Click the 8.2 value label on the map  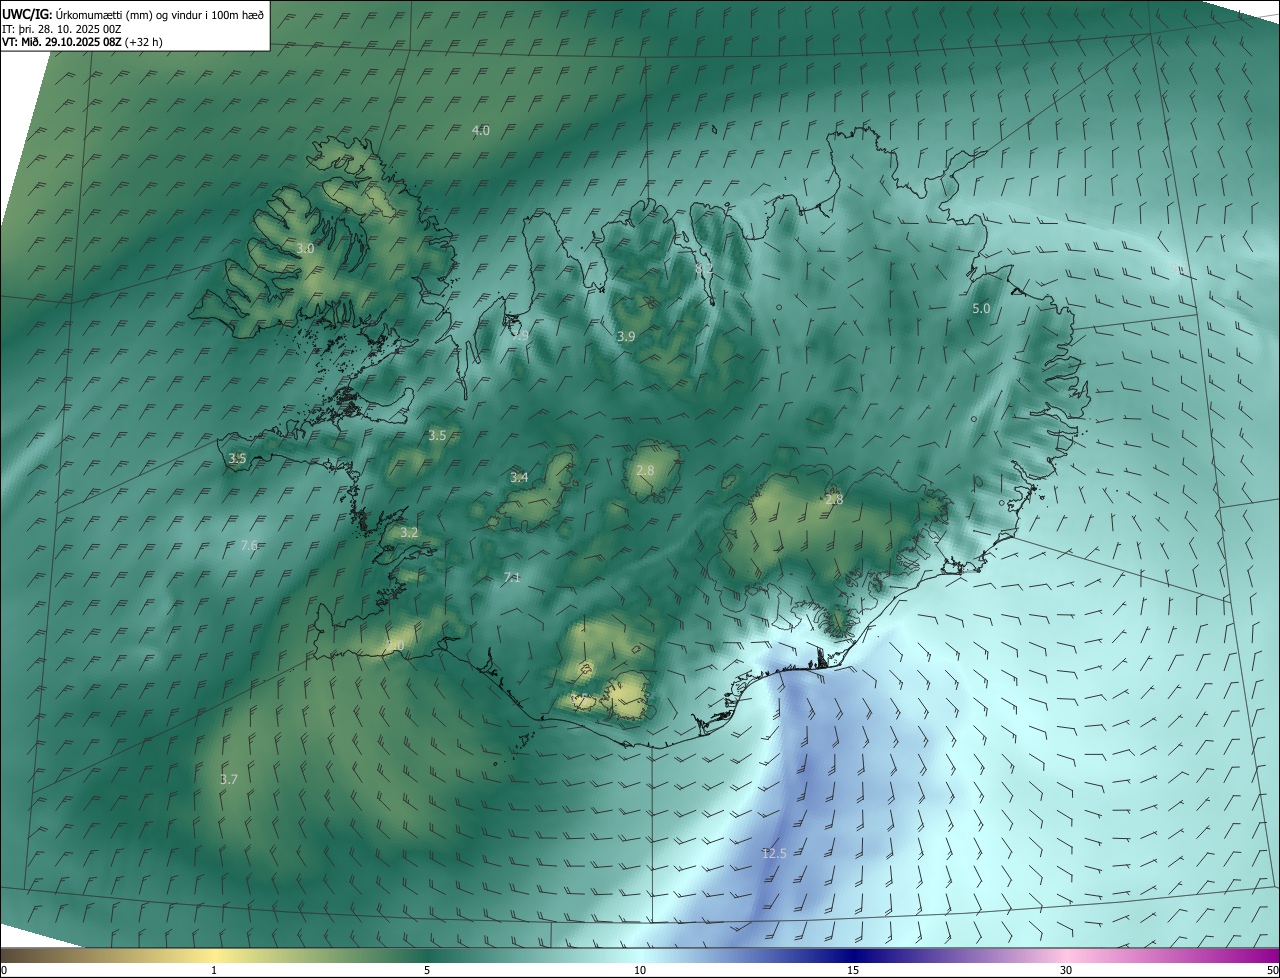click(x=704, y=268)
